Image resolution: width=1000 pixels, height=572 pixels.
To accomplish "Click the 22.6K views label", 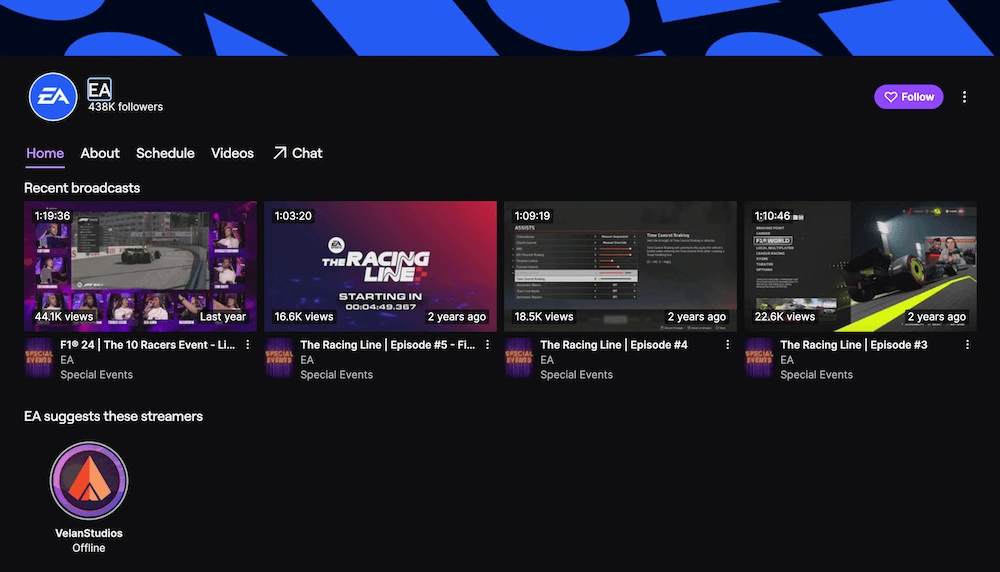I will coord(784,316).
